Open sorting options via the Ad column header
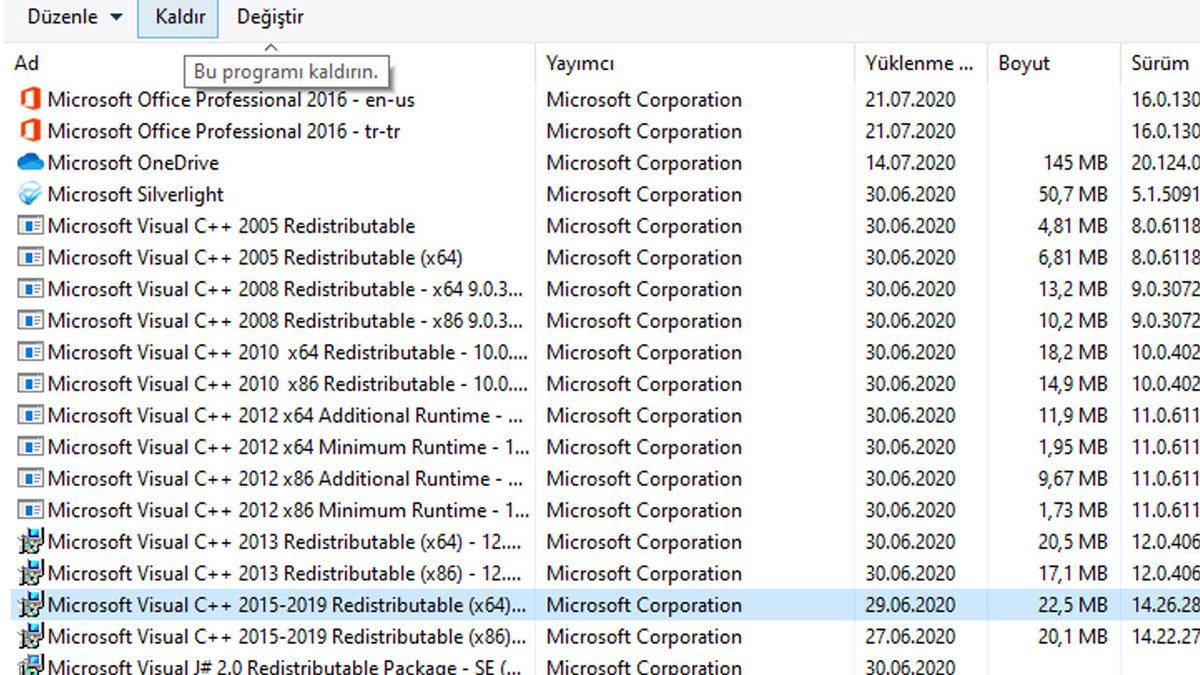Viewport: 1200px width, 675px height. (x=24, y=63)
